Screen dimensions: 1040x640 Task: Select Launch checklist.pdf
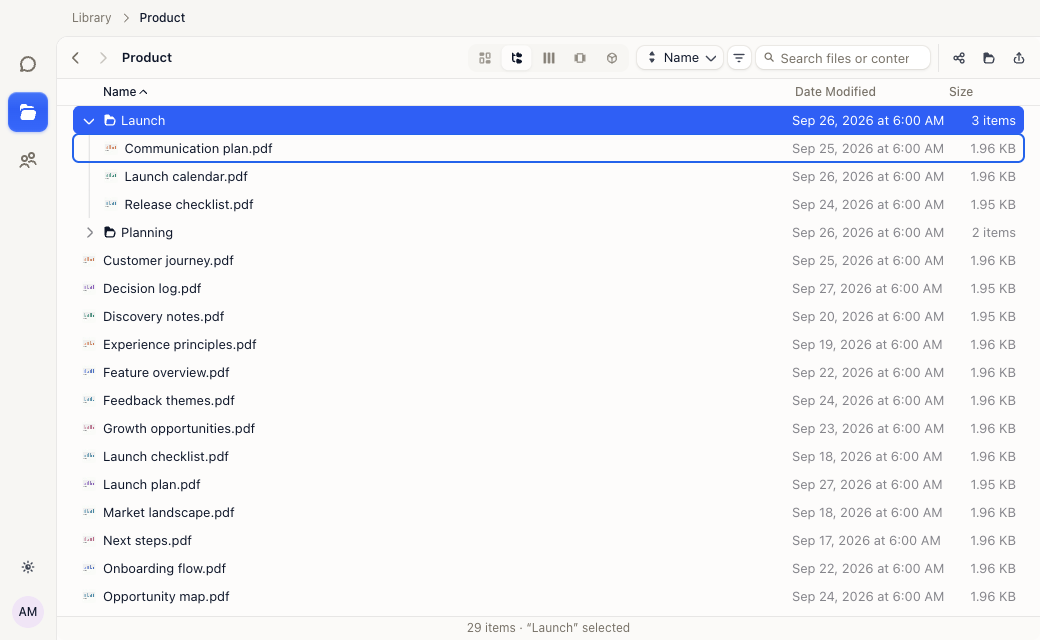[549, 457]
